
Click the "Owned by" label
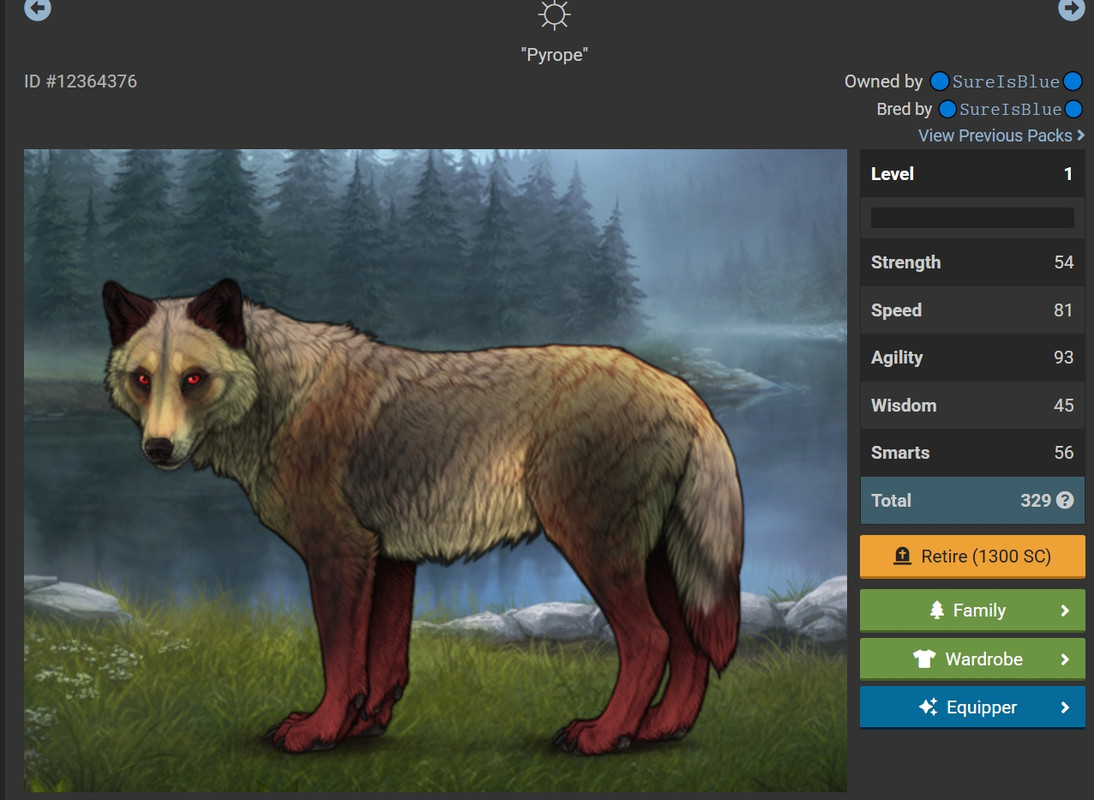[883, 82]
